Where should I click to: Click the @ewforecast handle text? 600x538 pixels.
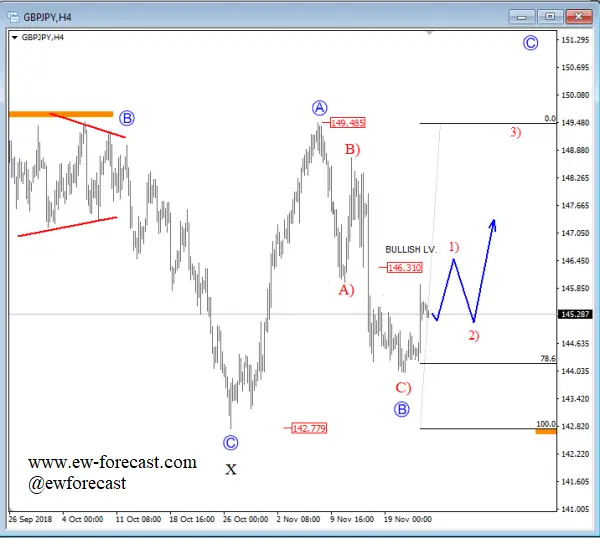coord(77,483)
